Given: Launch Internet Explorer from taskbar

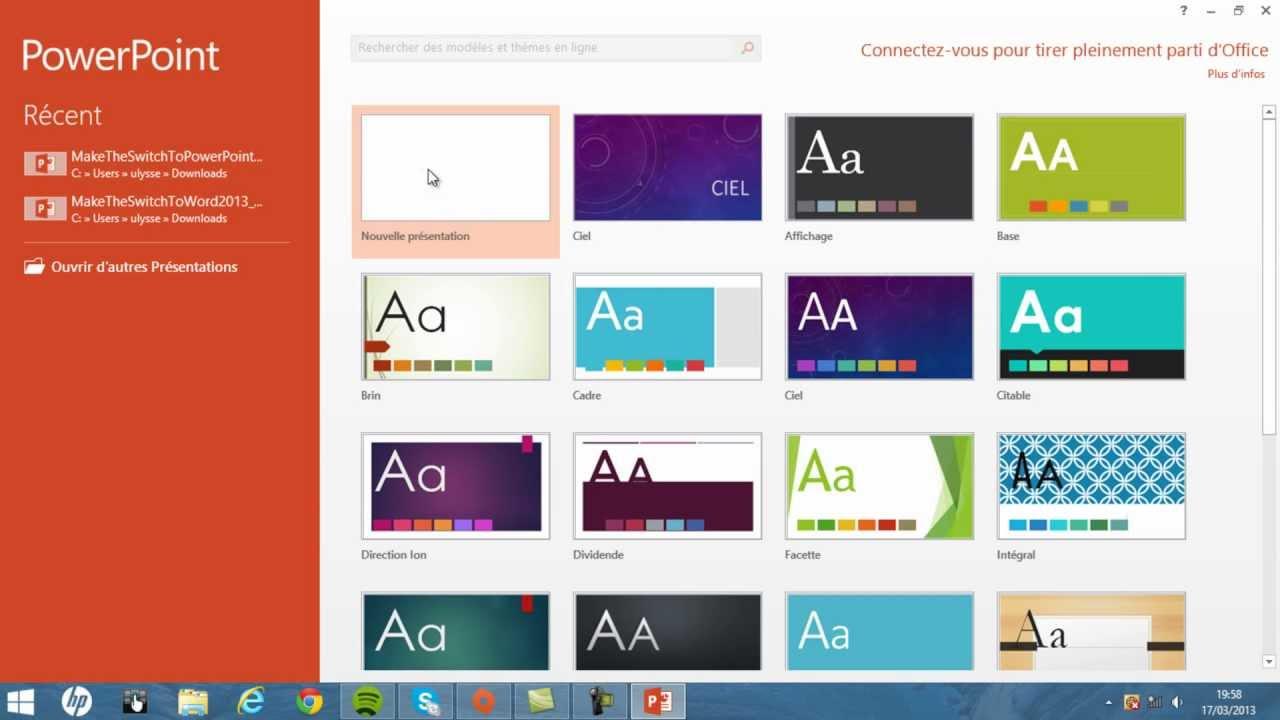Looking at the screenshot, I should tap(250, 701).
